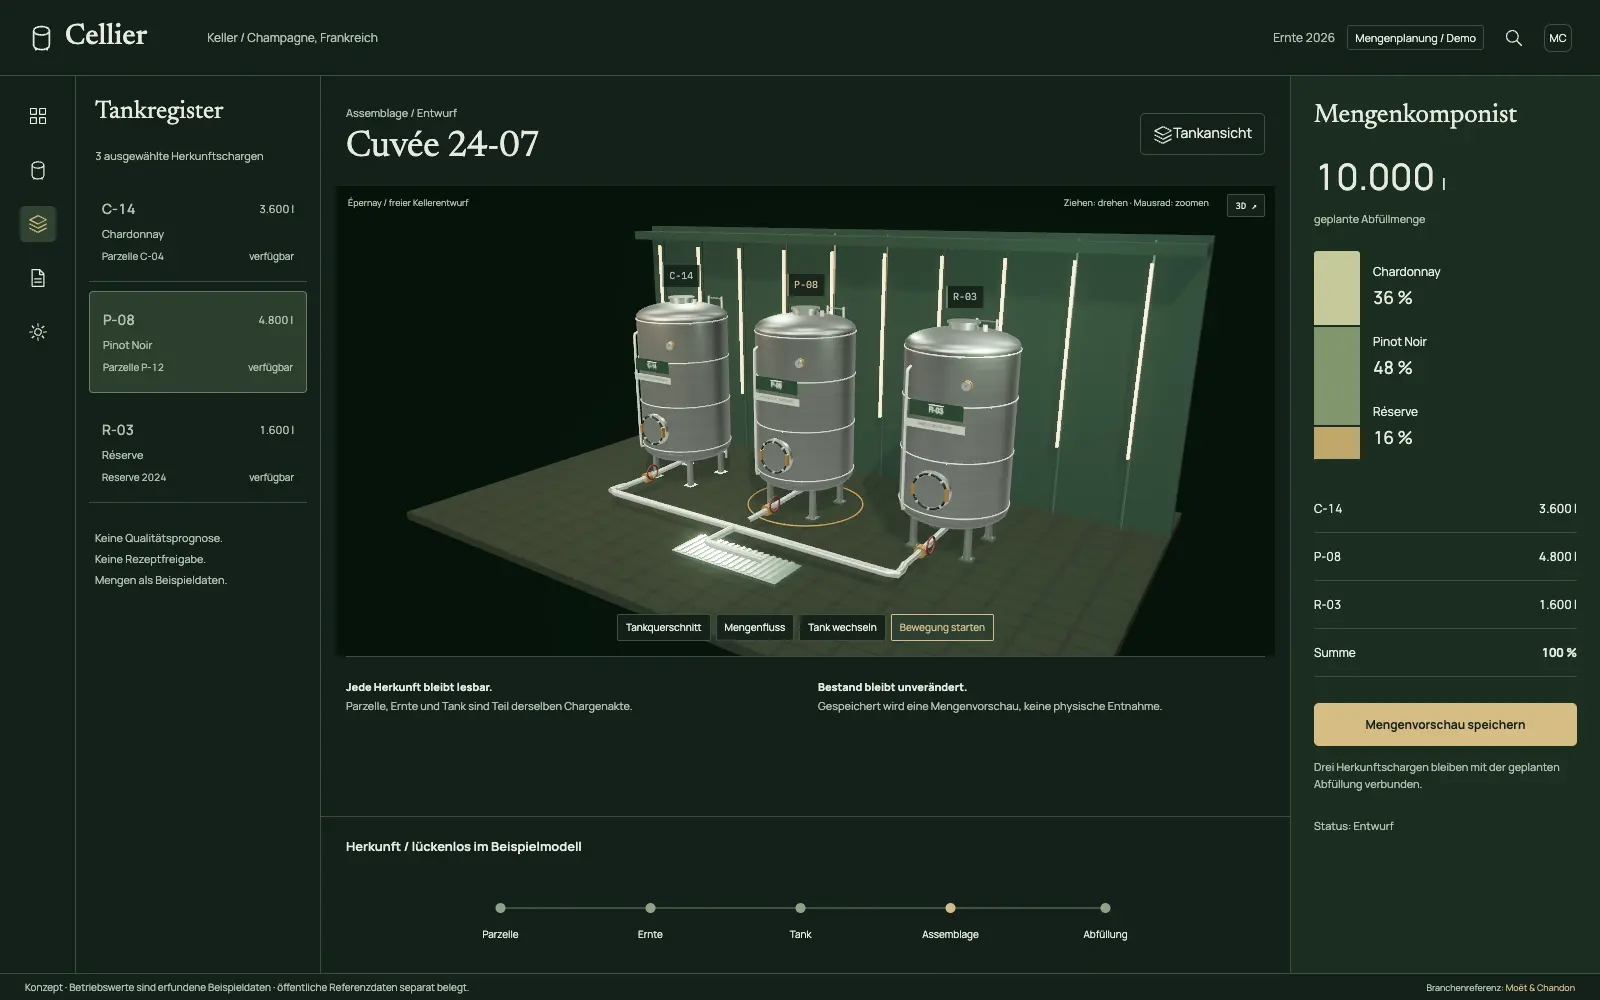Viewport: 1600px width, 1000px height.
Task: Click the Tank wechseln button
Action: click(842, 628)
